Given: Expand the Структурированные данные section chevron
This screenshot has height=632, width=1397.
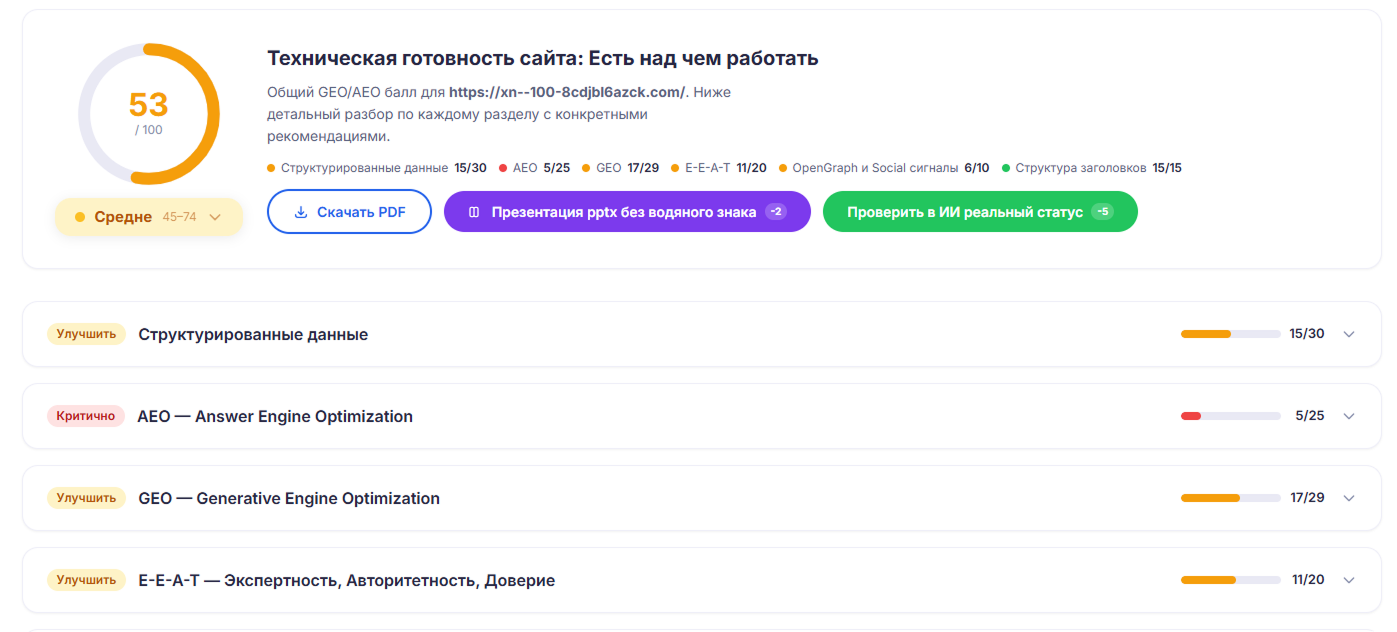Looking at the screenshot, I should tap(1349, 334).
